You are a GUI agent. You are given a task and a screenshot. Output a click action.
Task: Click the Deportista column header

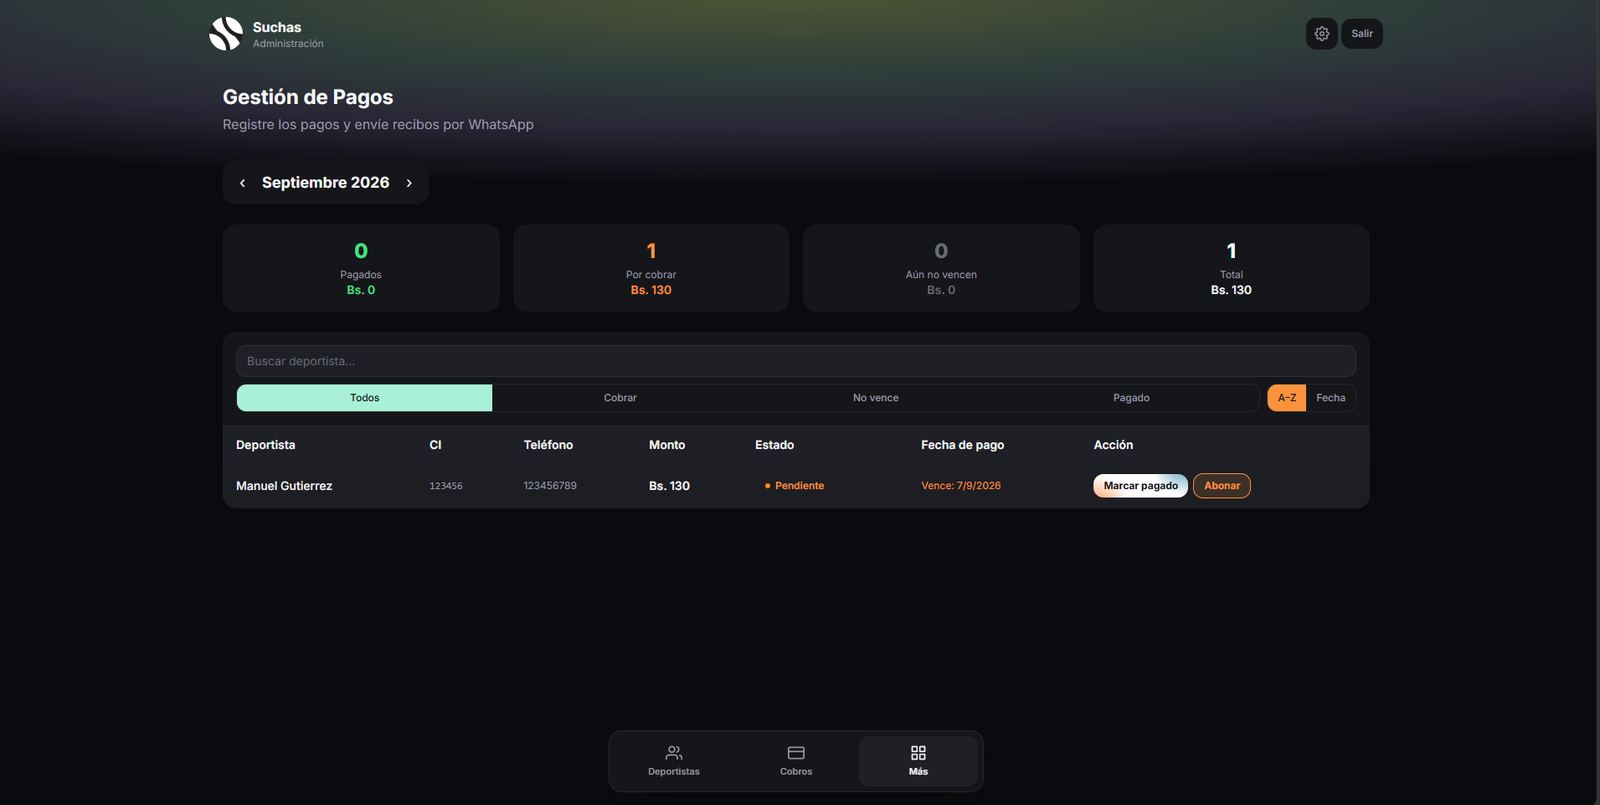(x=265, y=445)
